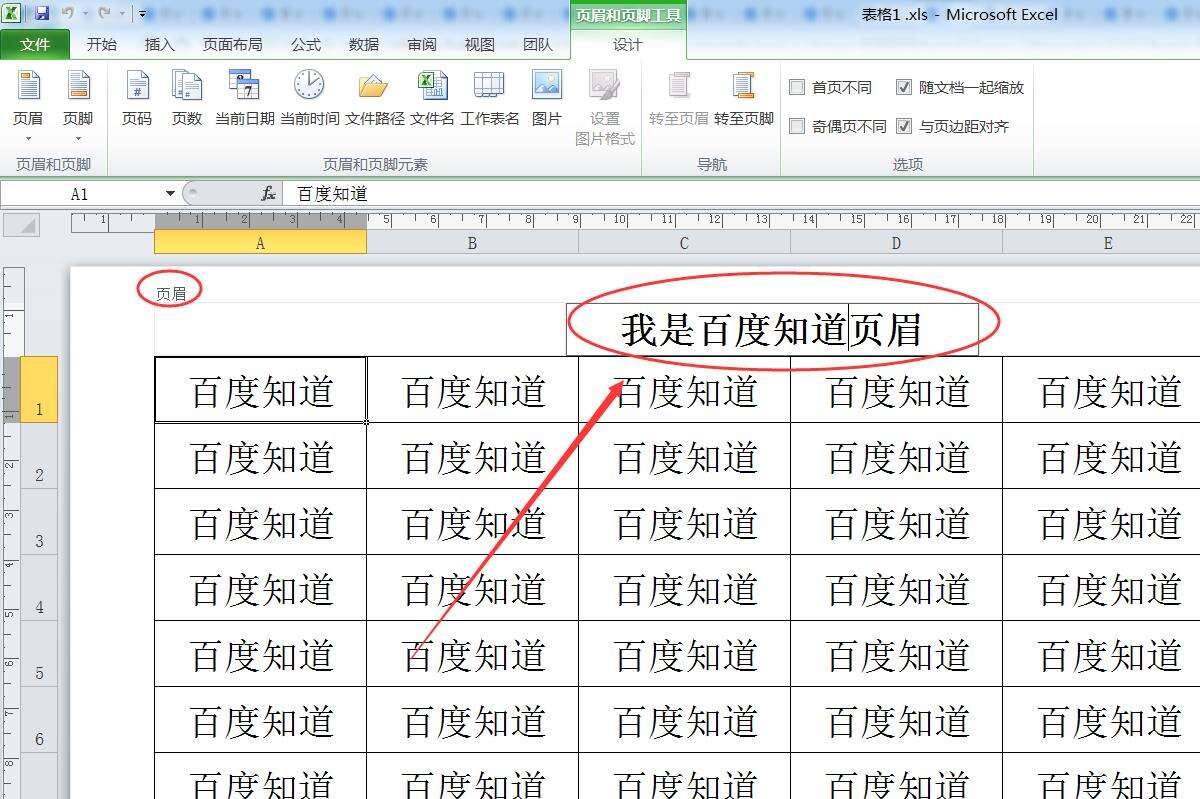This screenshot has height=799, width=1200.
Task: Insert file path 文件路径
Action: pos(374,98)
